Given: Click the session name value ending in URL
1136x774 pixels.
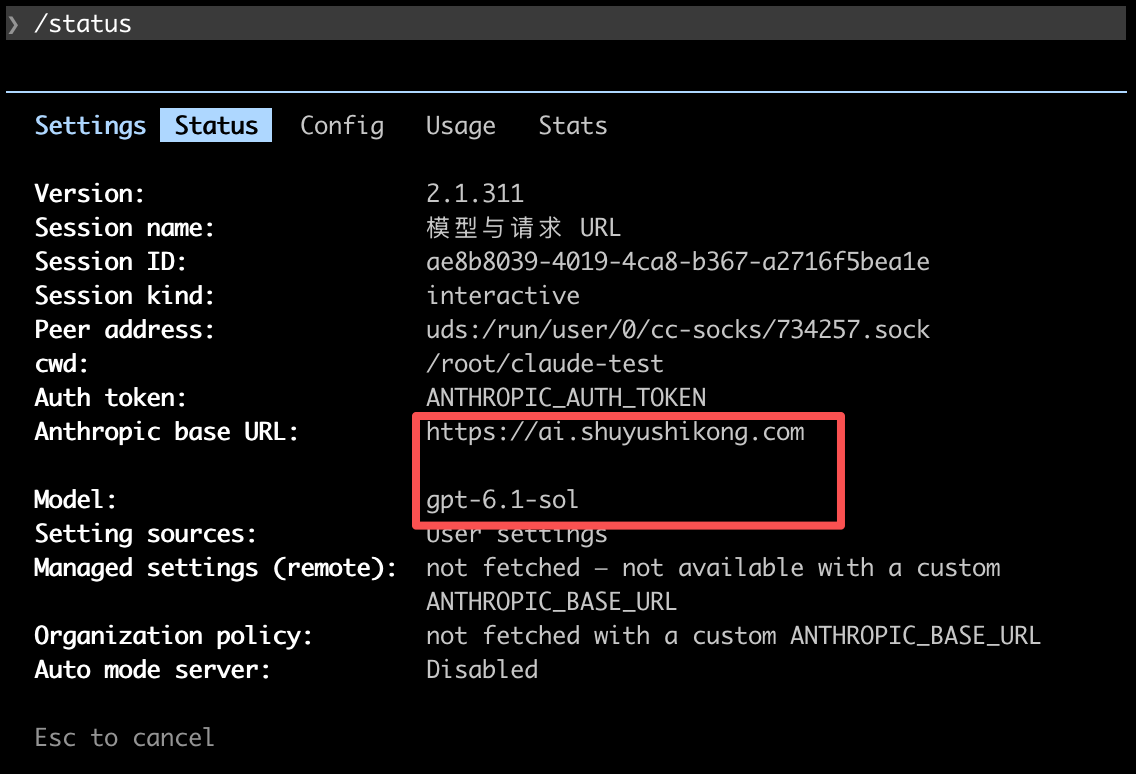Looking at the screenshot, I should (523, 228).
